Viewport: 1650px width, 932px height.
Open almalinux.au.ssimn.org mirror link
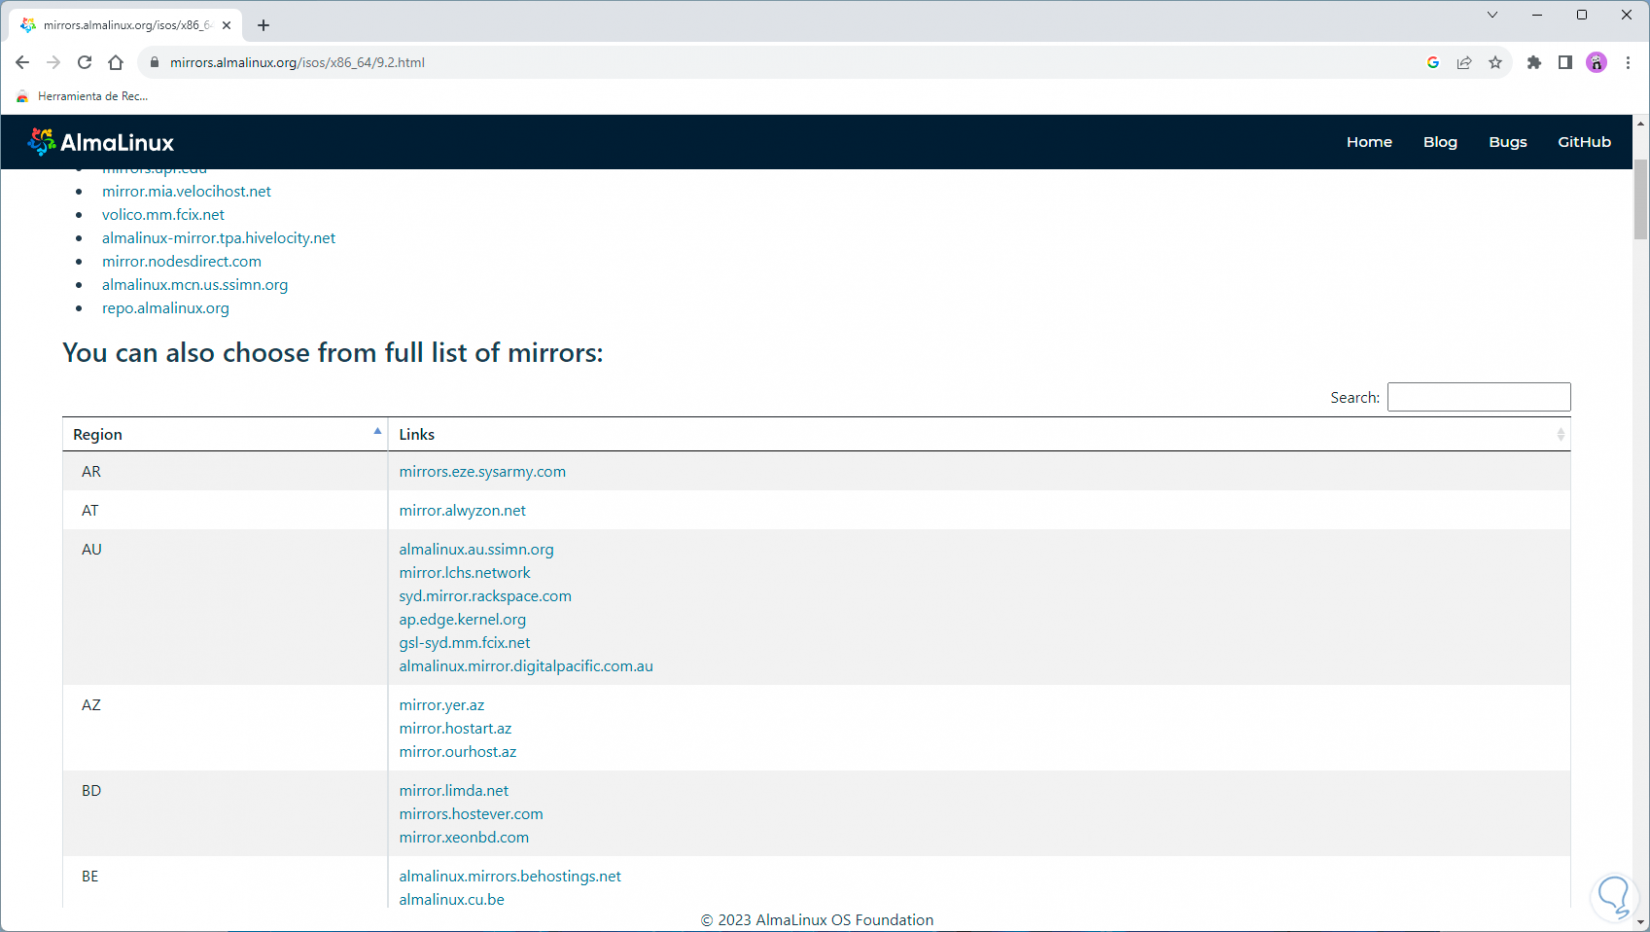tap(476, 549)
